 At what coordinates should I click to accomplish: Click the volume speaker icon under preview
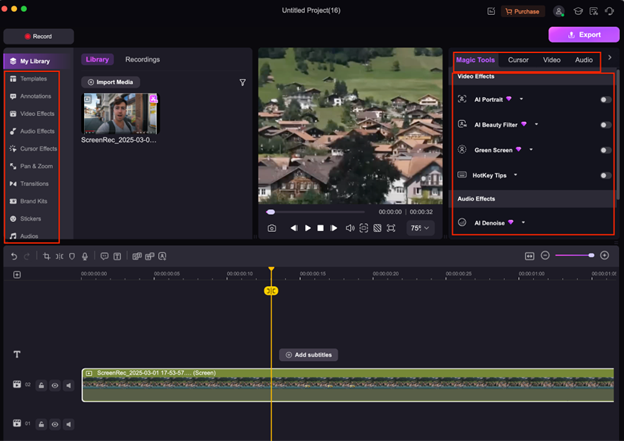[x=350, y=228]
